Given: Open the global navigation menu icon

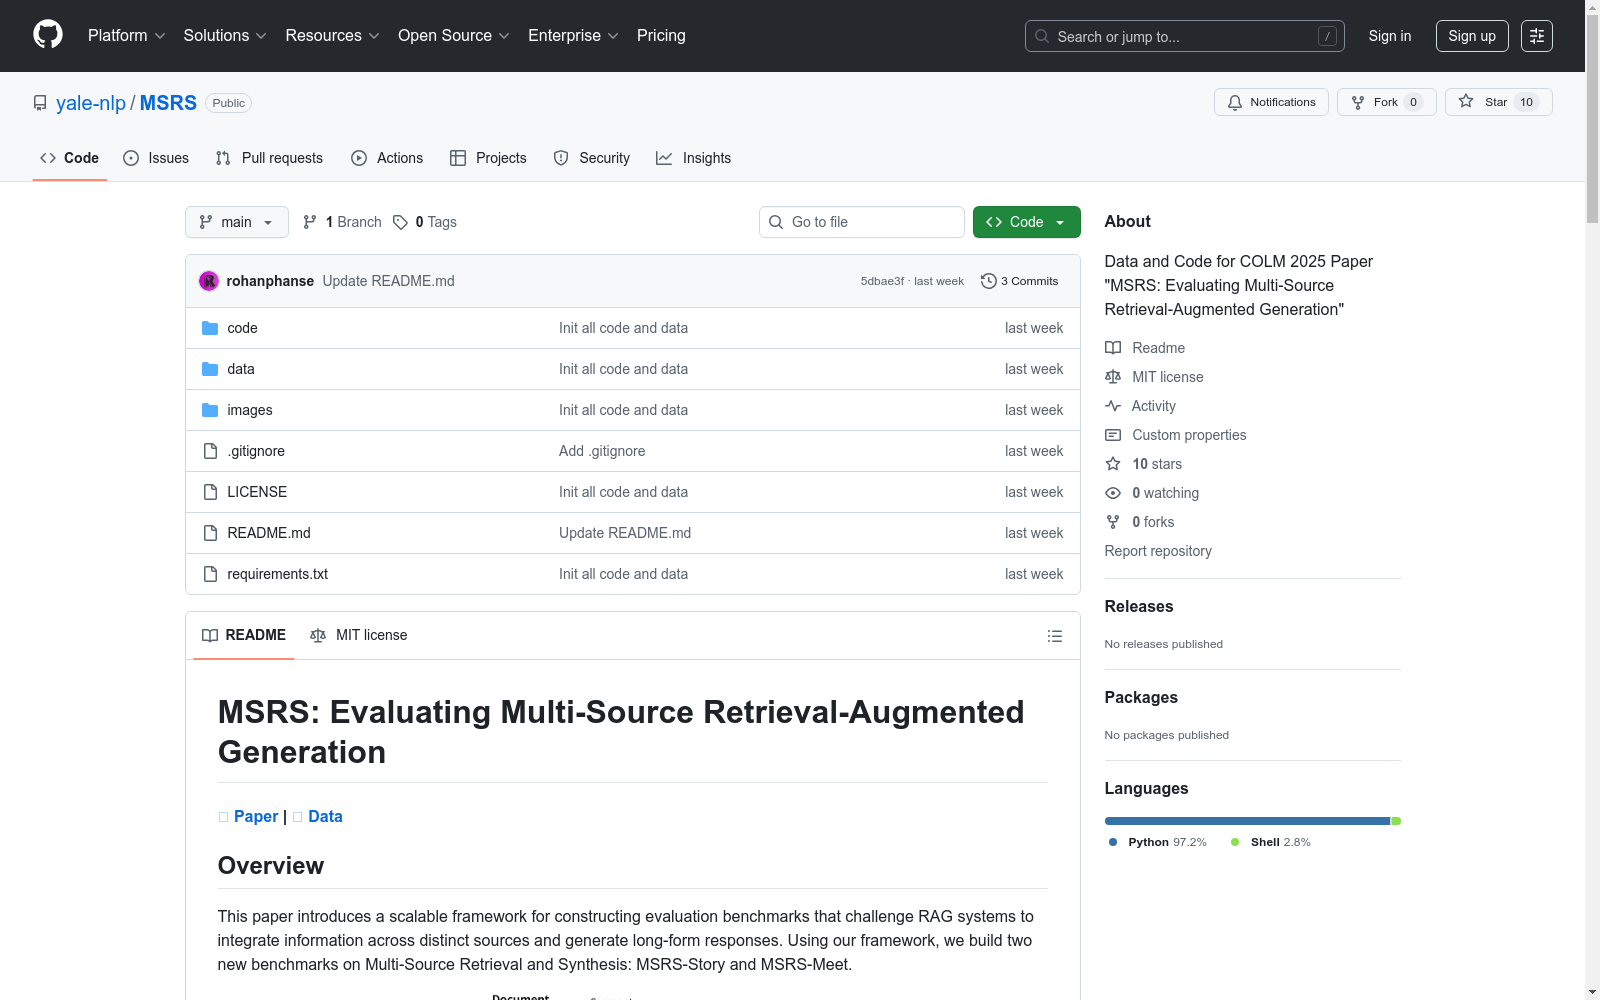Looking at the screenshot, I should pyautogui.click(x=1537, y=36).
